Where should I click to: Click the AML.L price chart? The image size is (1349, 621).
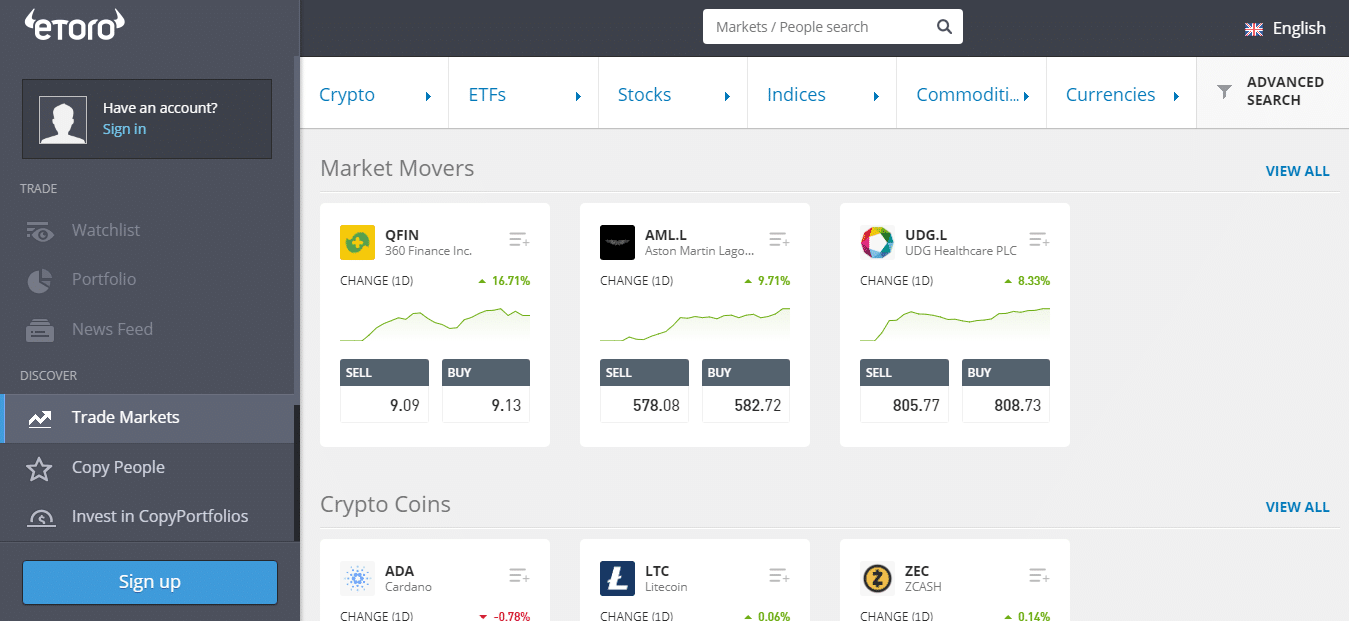[695, 323]
